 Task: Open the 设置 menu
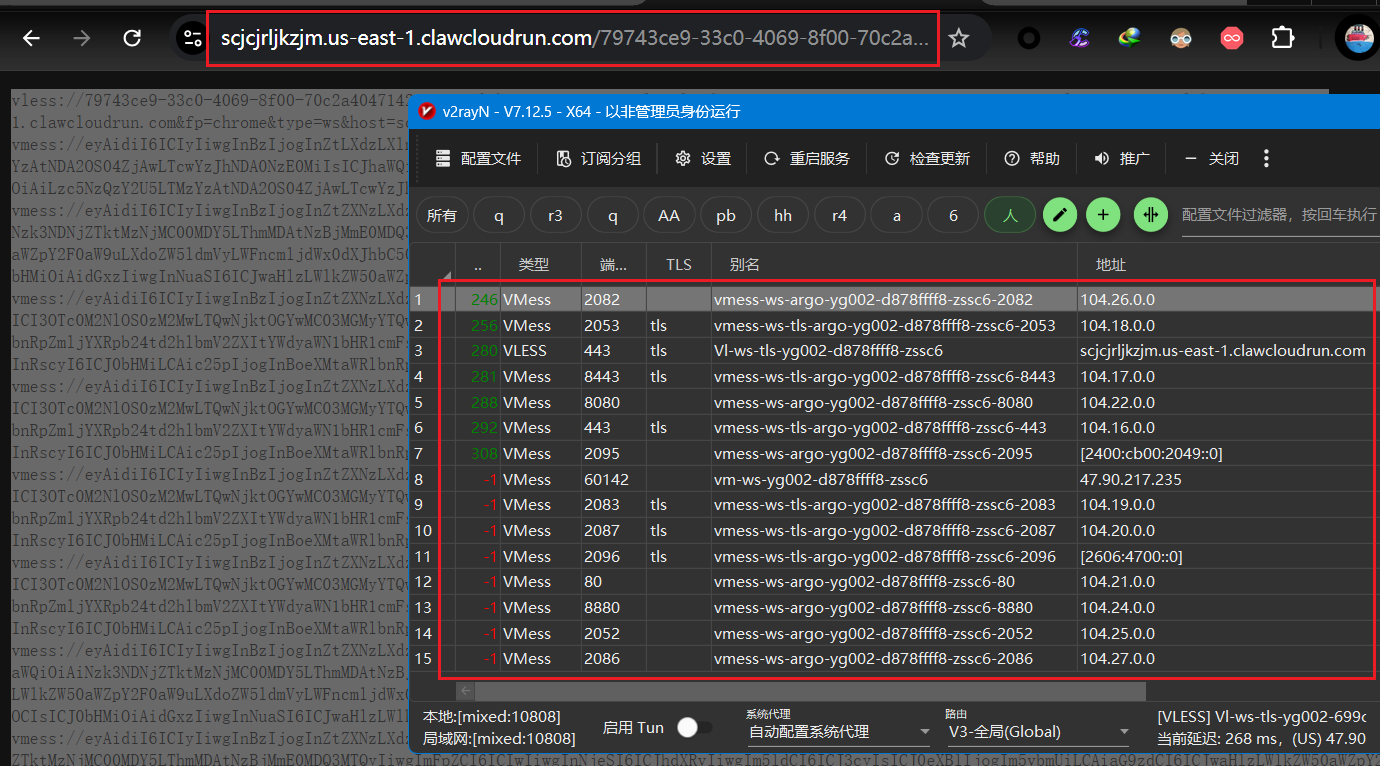coord(704,158)
